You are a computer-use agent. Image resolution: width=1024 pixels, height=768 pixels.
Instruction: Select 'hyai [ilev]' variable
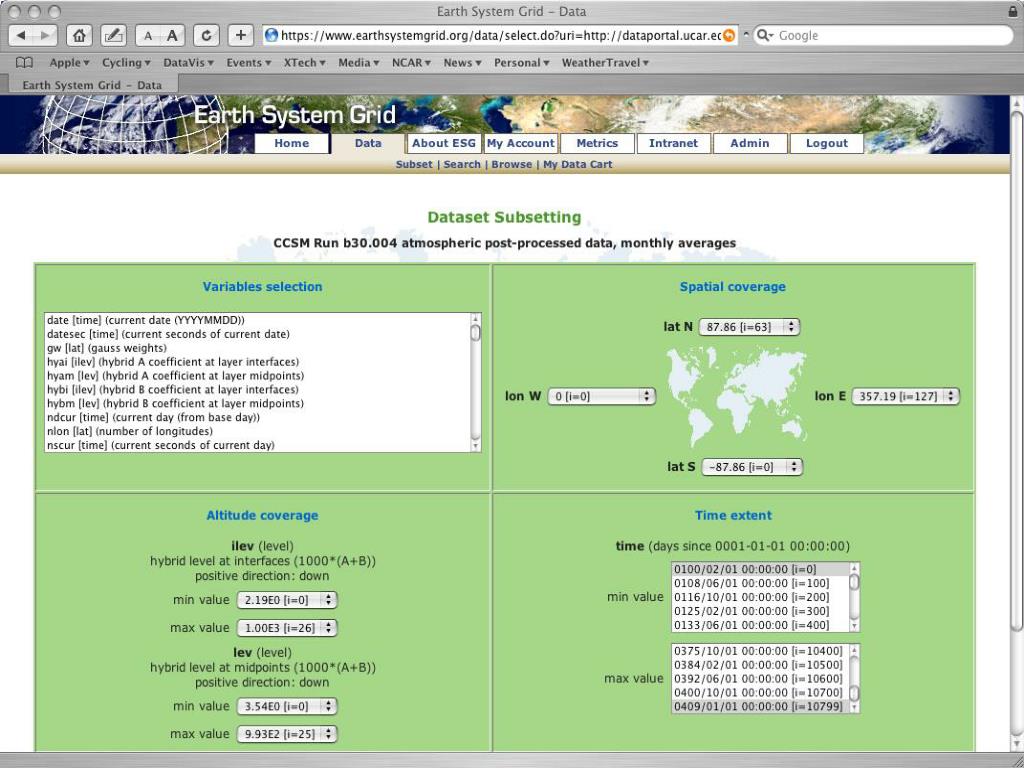tap(257, 362)
